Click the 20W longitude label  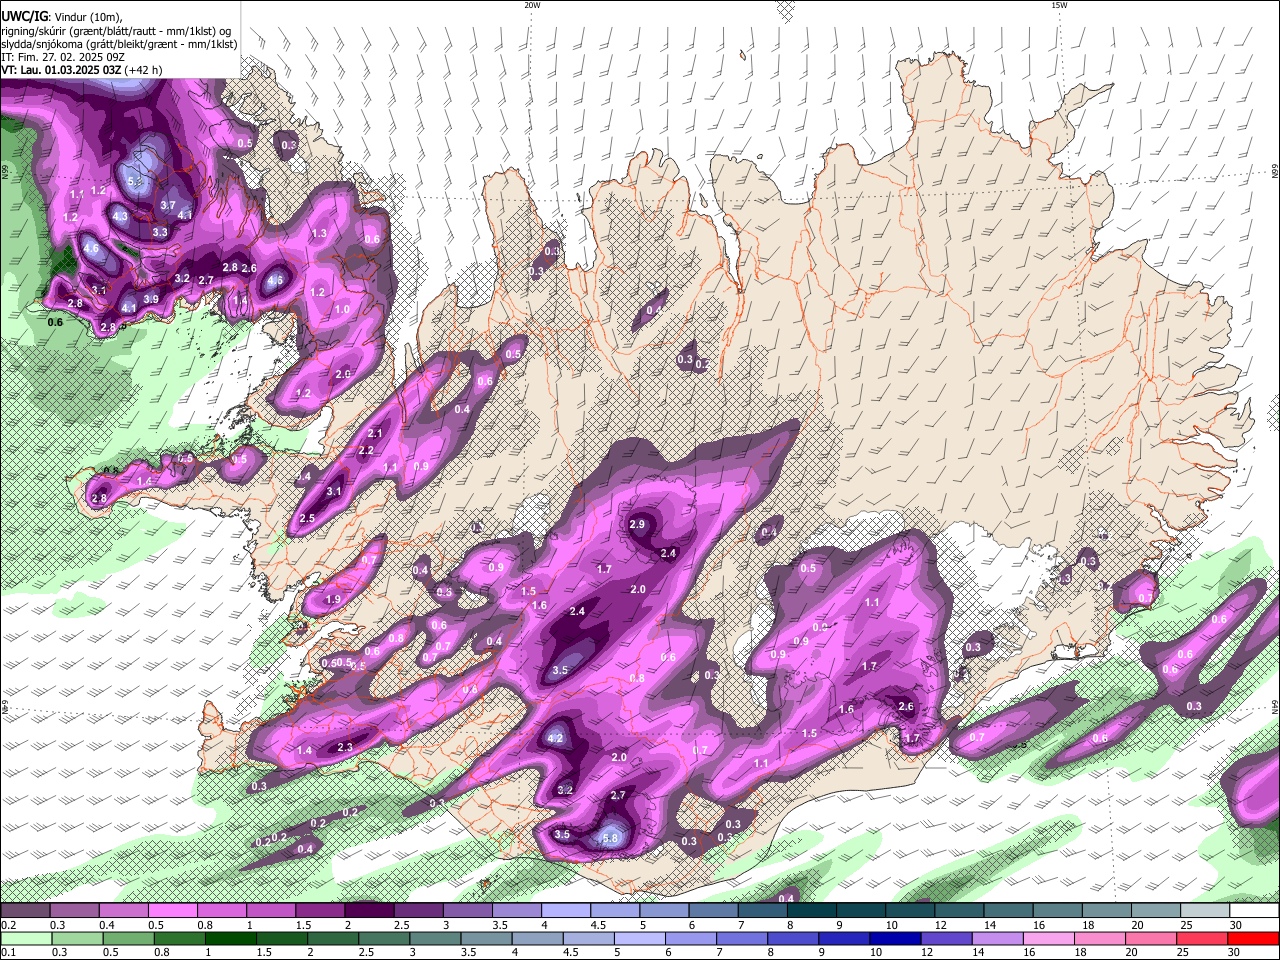(x=532, y=5)
